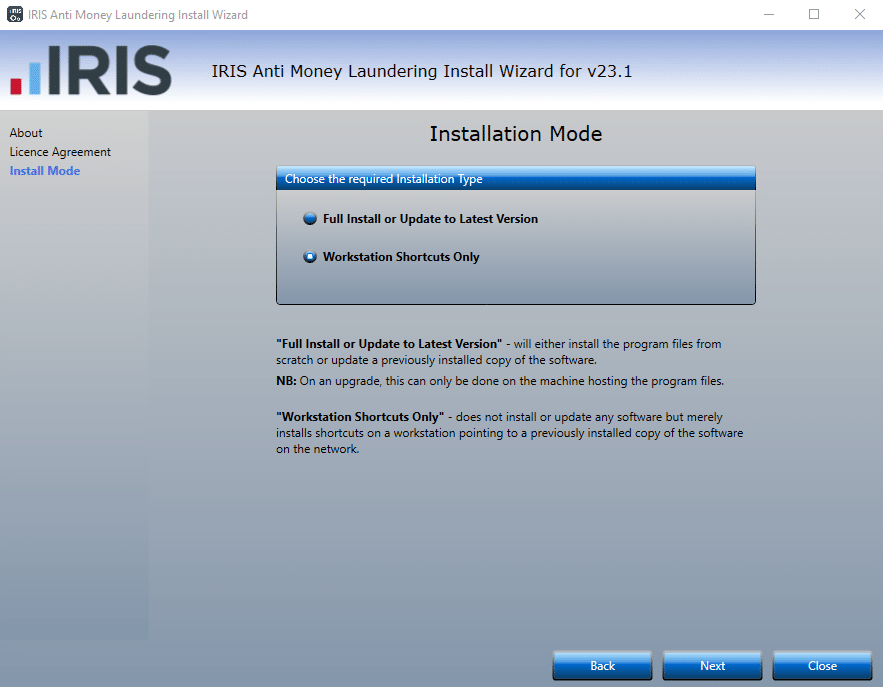Click the blue Close button

pos(822,666)
